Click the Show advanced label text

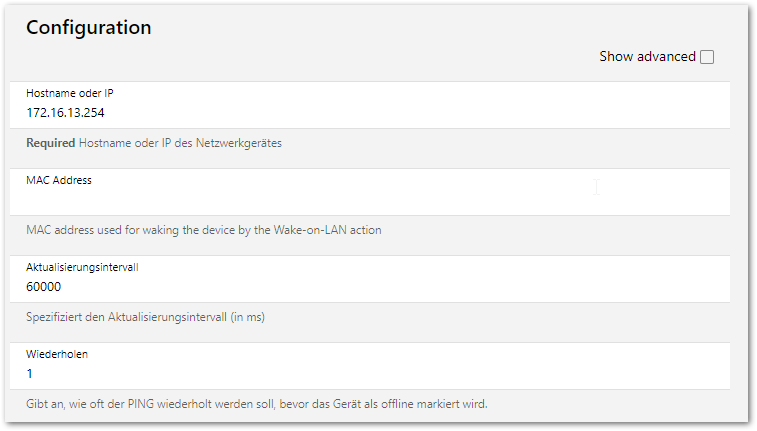coord(646,57)
